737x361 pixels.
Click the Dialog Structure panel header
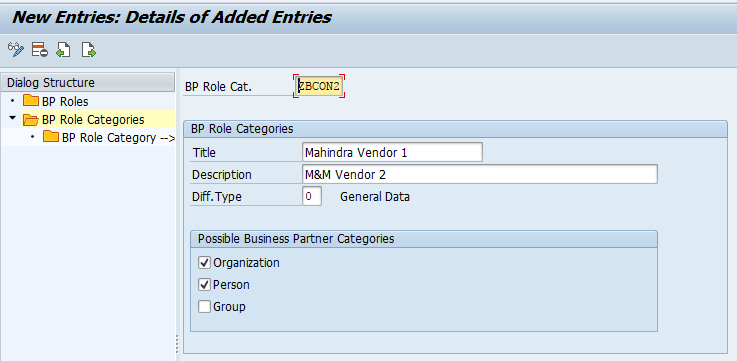88,82
